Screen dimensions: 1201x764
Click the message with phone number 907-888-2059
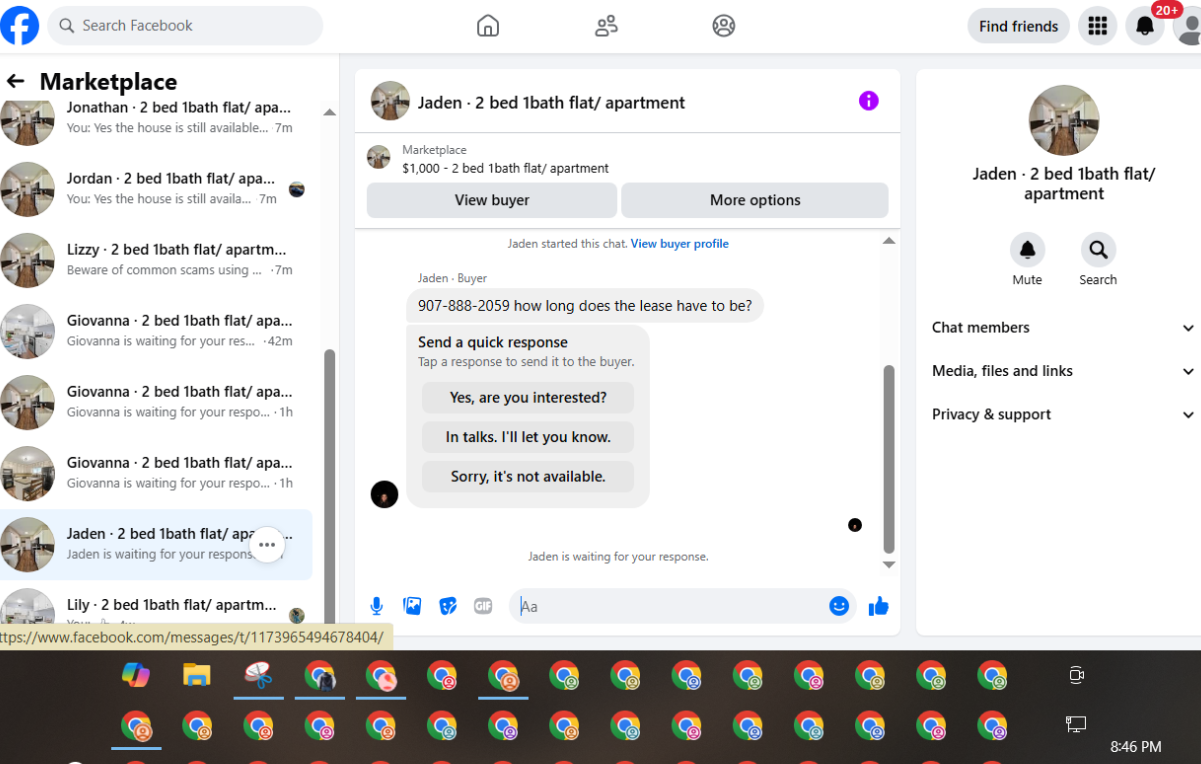coord(585,306)
